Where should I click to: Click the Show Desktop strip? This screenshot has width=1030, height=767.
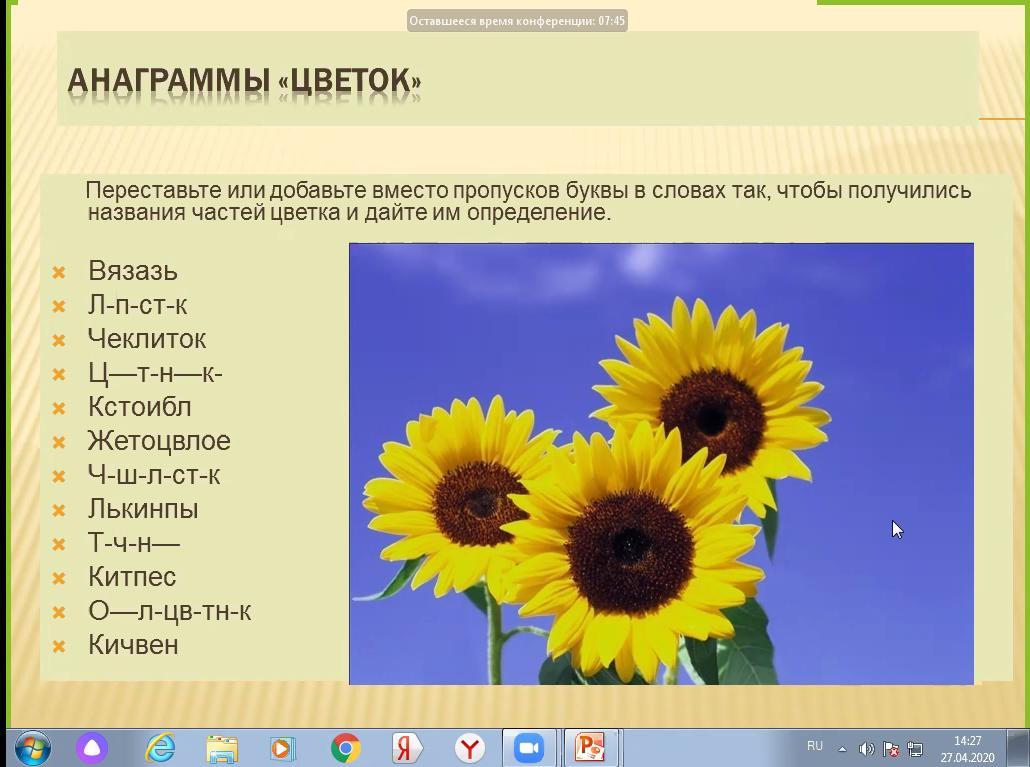[x=1018, y=748]
